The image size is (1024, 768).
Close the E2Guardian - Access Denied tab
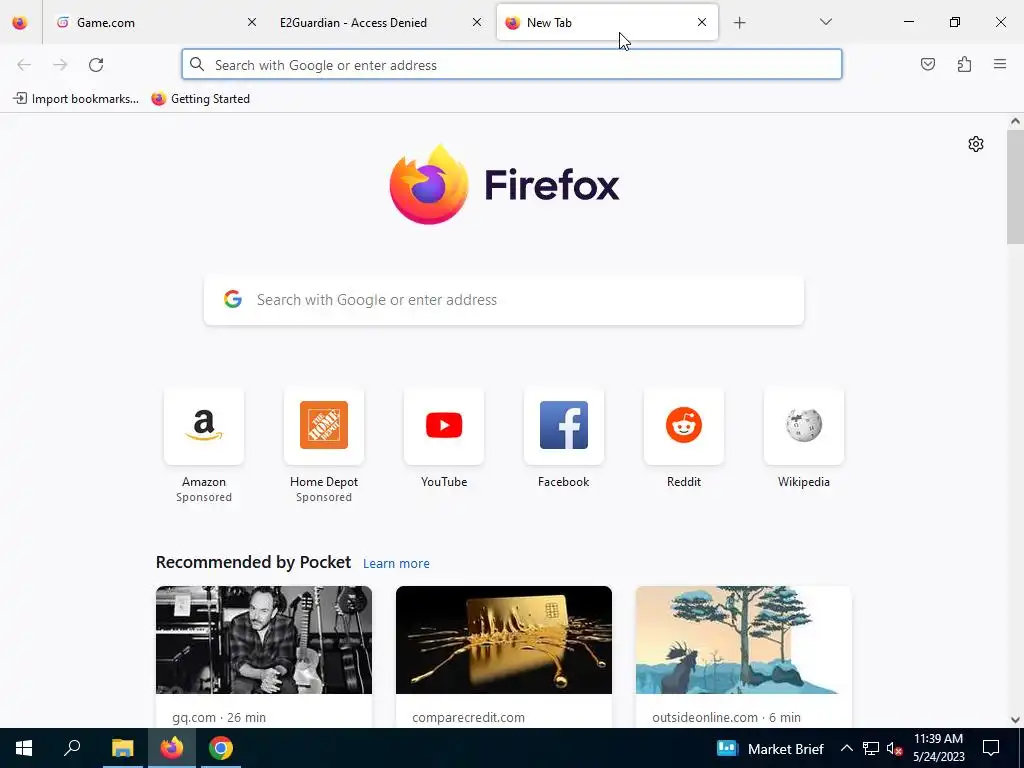[x=477, y=22]
